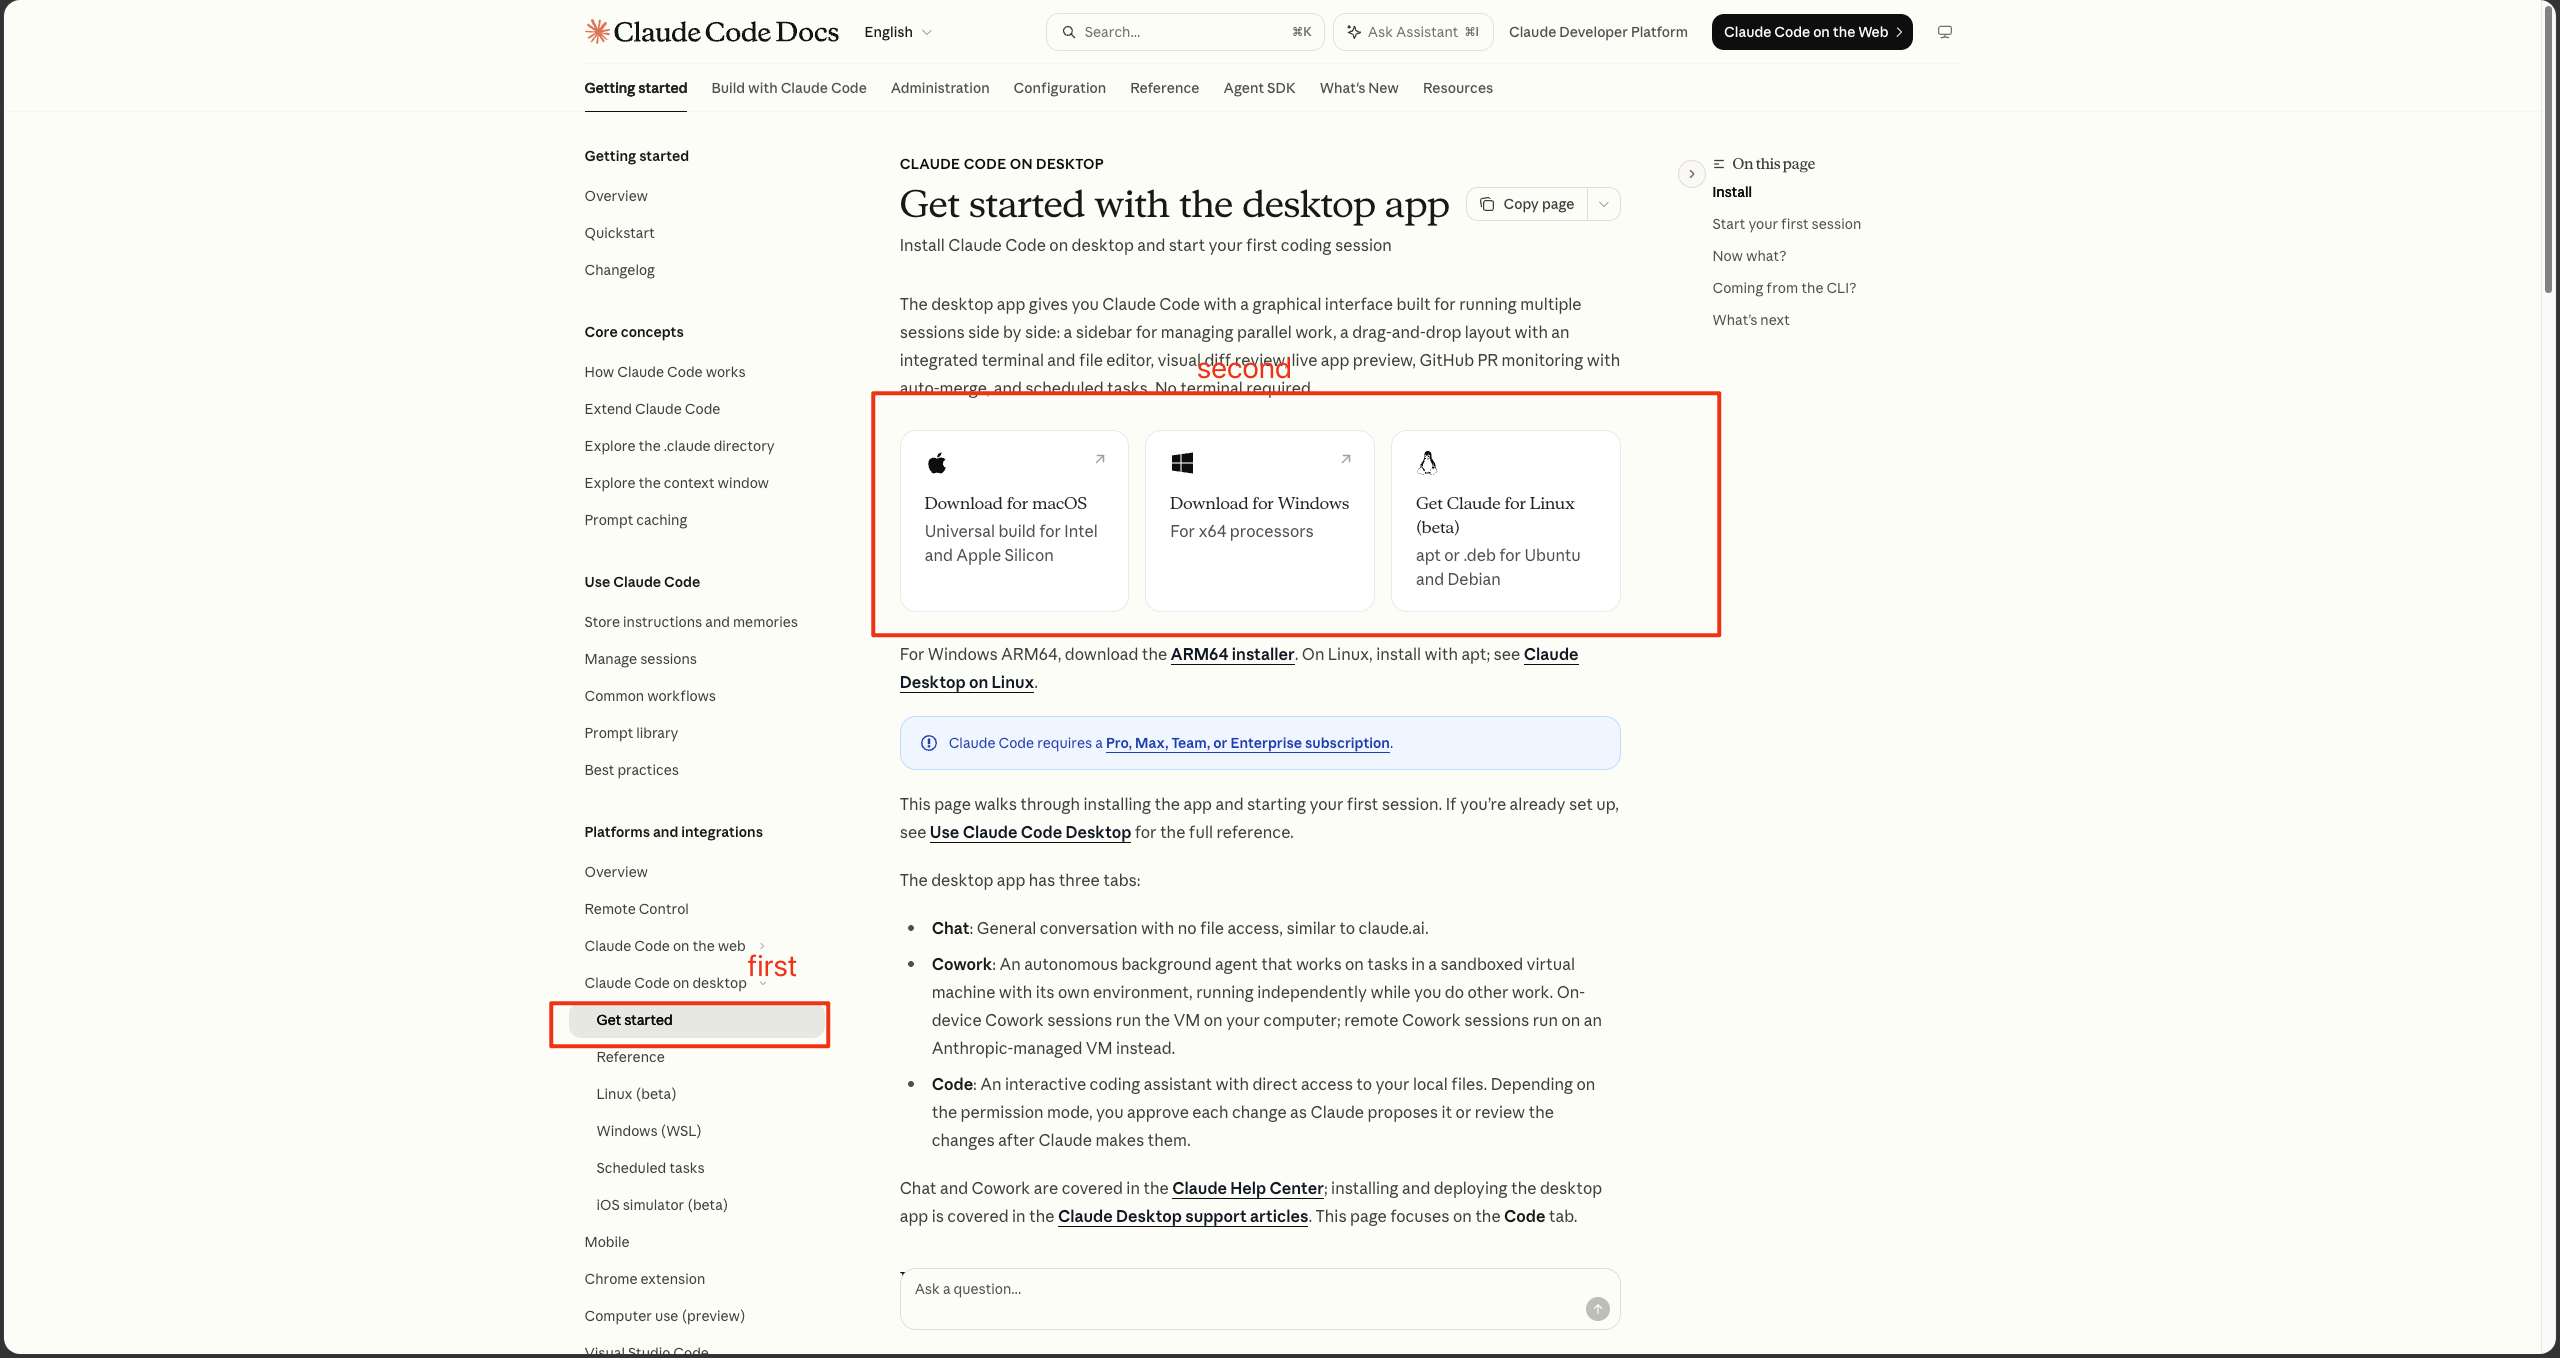Open the Getting started tab
The width and height of the screenshot is (2560, 1358).
click(x=636, y=88)
